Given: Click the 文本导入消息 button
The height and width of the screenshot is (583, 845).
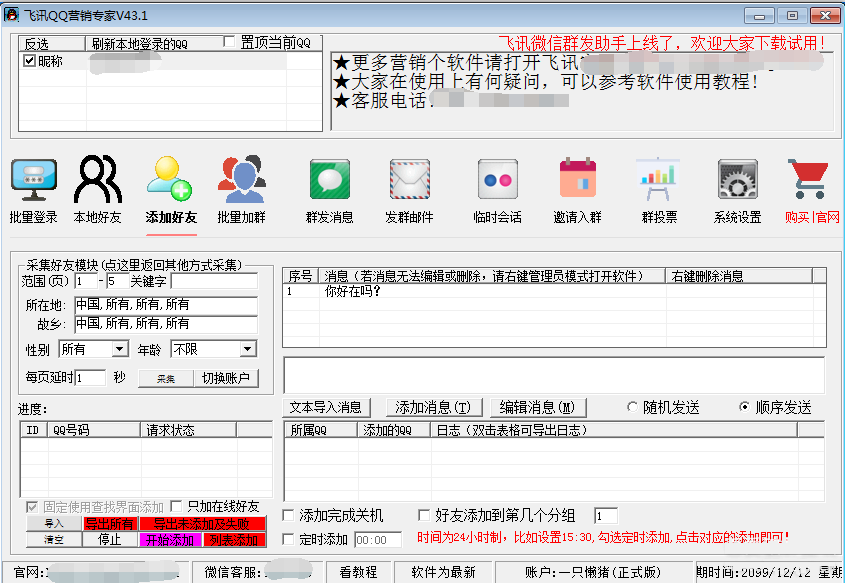Looking at the screenshot, I should click(x=326, y=407).
